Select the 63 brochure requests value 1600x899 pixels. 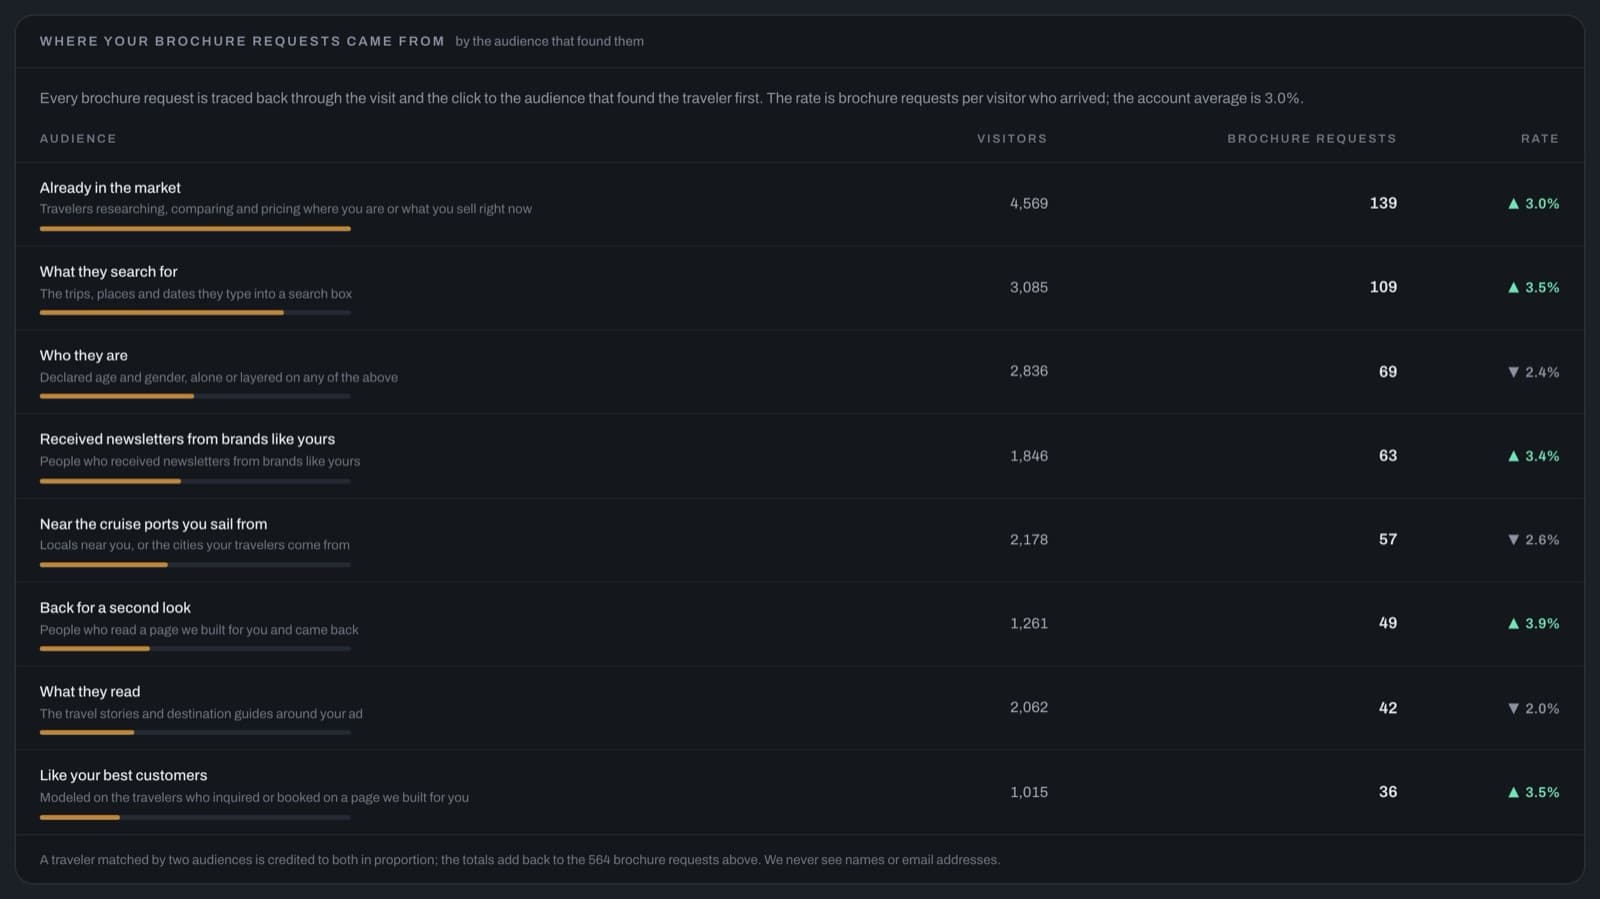1388,456
